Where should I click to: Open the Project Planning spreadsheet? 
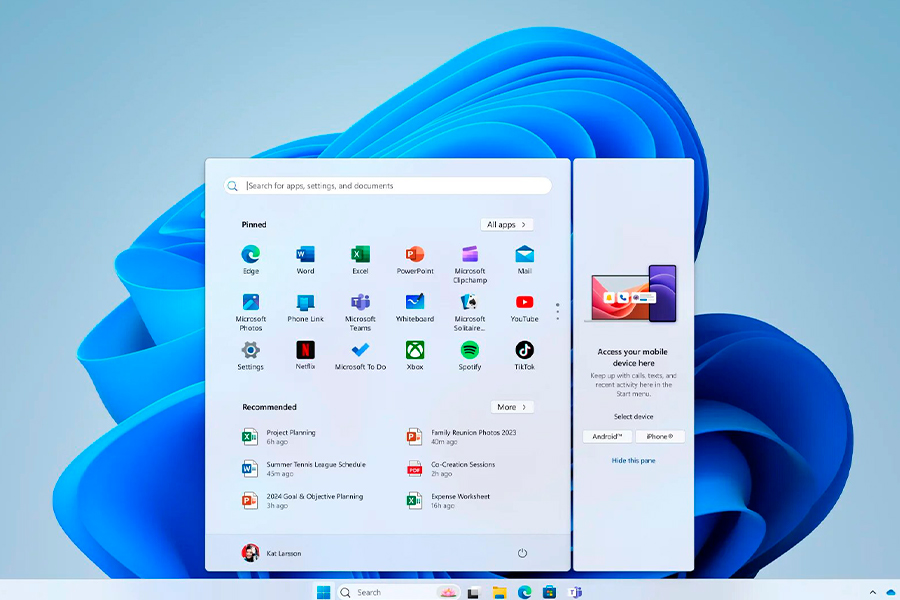(x=279, y=437)
